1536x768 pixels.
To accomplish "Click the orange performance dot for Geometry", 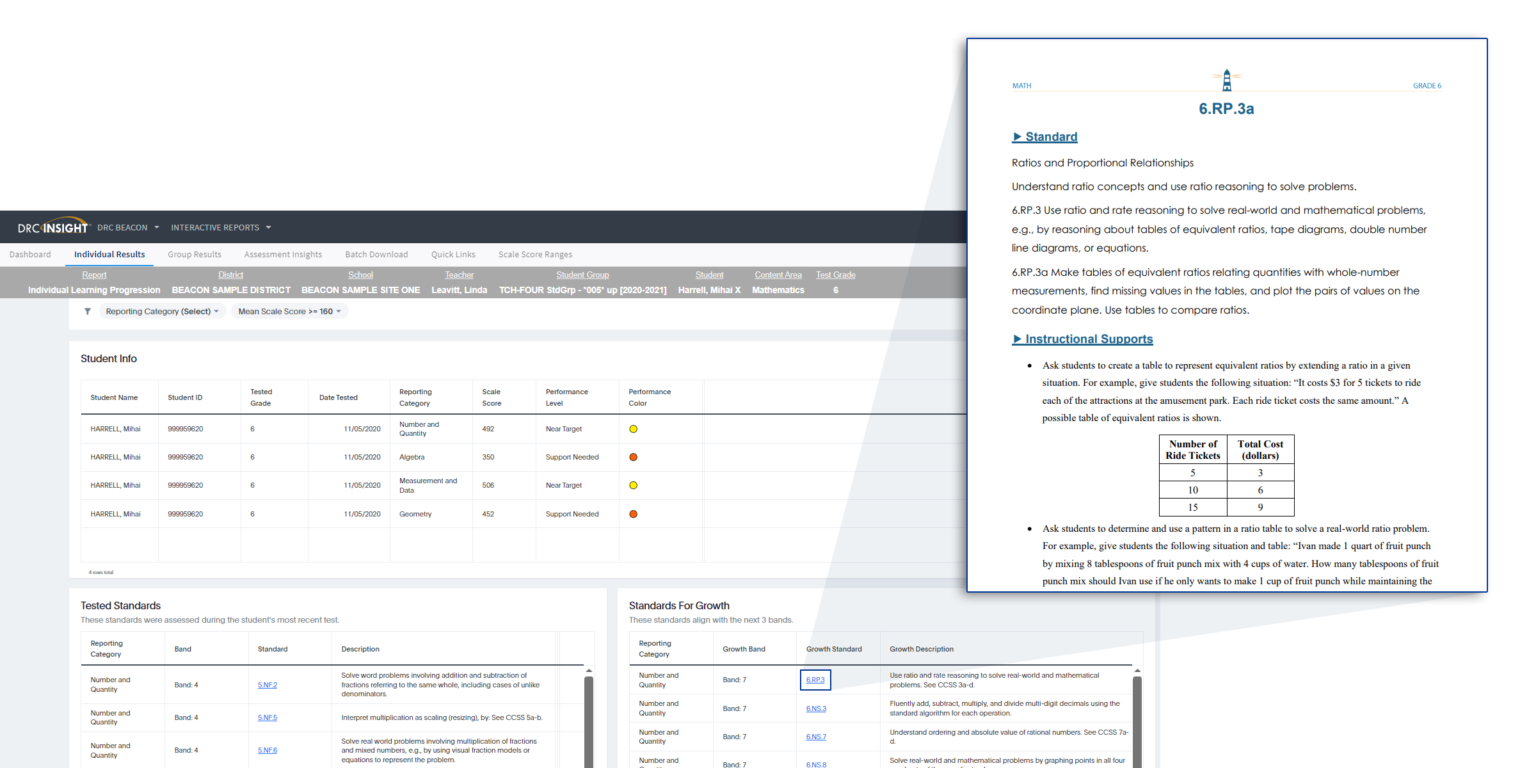I will point(633,514).
